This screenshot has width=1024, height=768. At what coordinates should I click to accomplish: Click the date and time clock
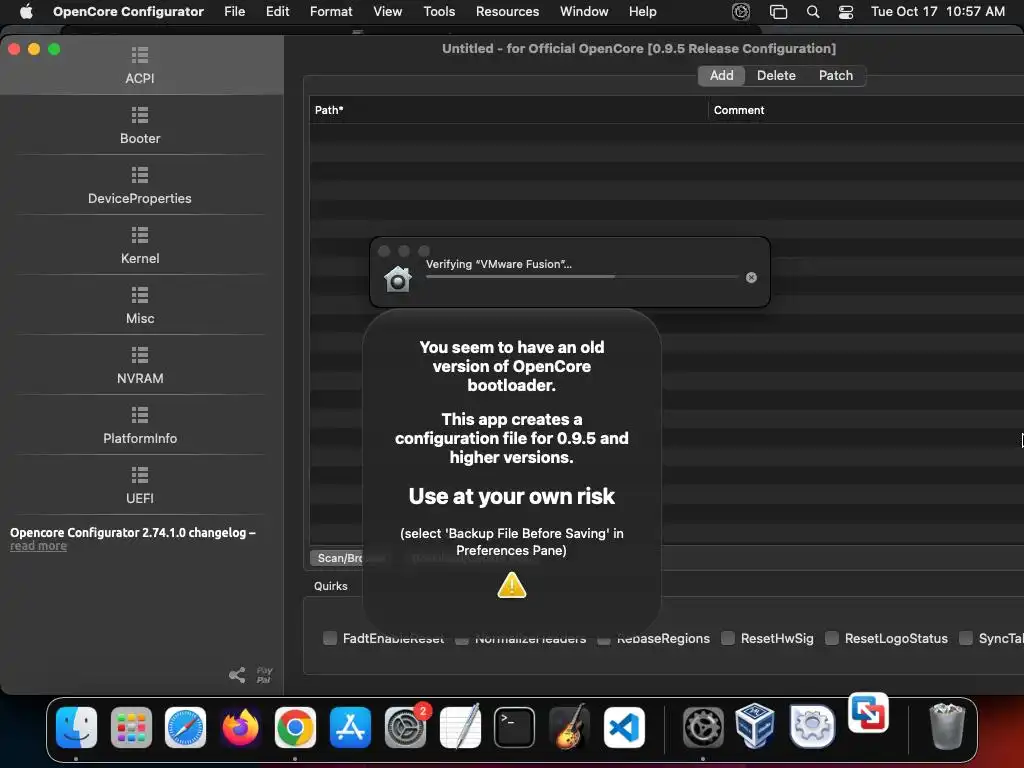point(937,12)
